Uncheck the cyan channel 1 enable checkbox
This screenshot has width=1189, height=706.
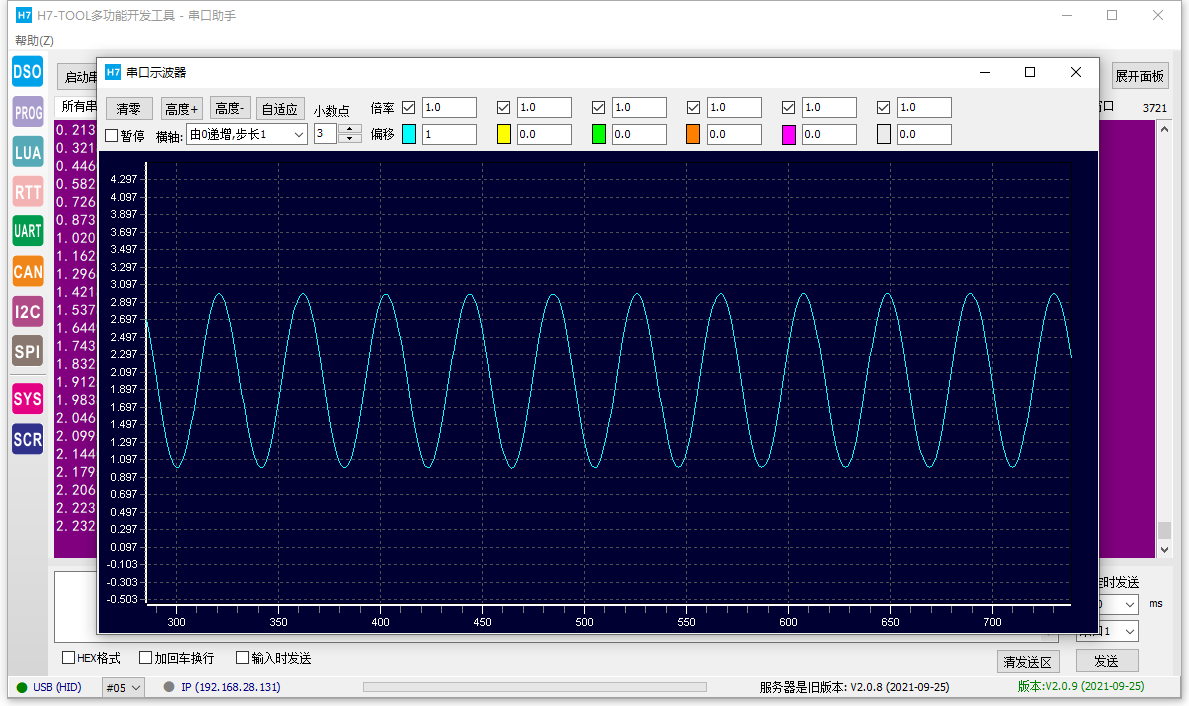click(x=409, y=108)
